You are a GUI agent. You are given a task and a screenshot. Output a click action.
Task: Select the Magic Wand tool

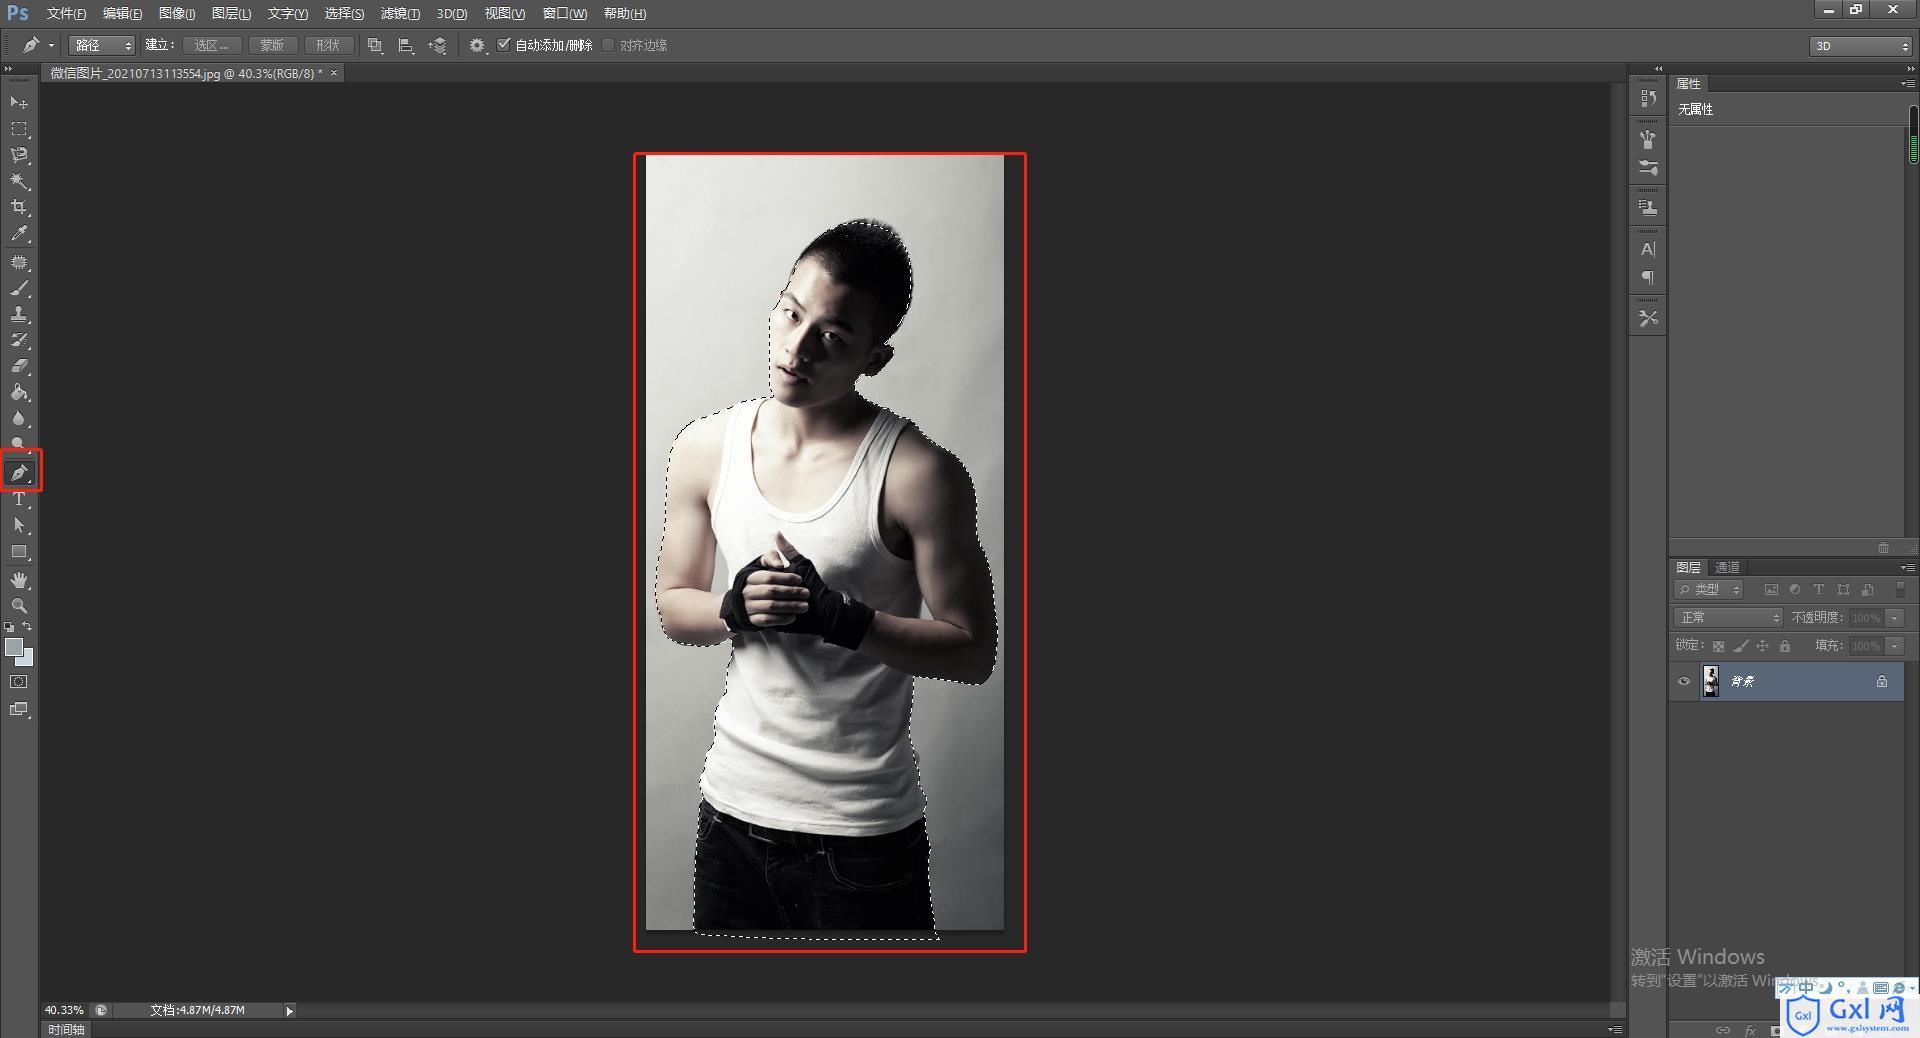(19, 181)
